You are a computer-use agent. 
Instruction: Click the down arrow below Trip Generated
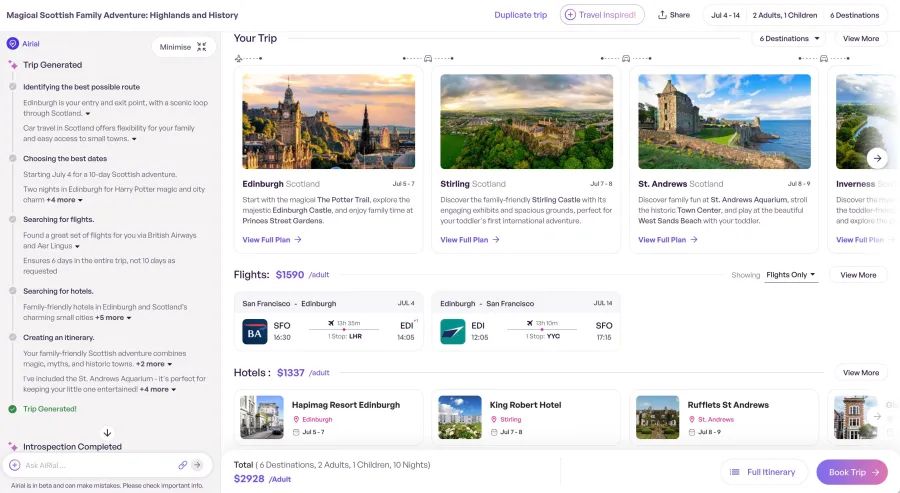click(108, 432)
